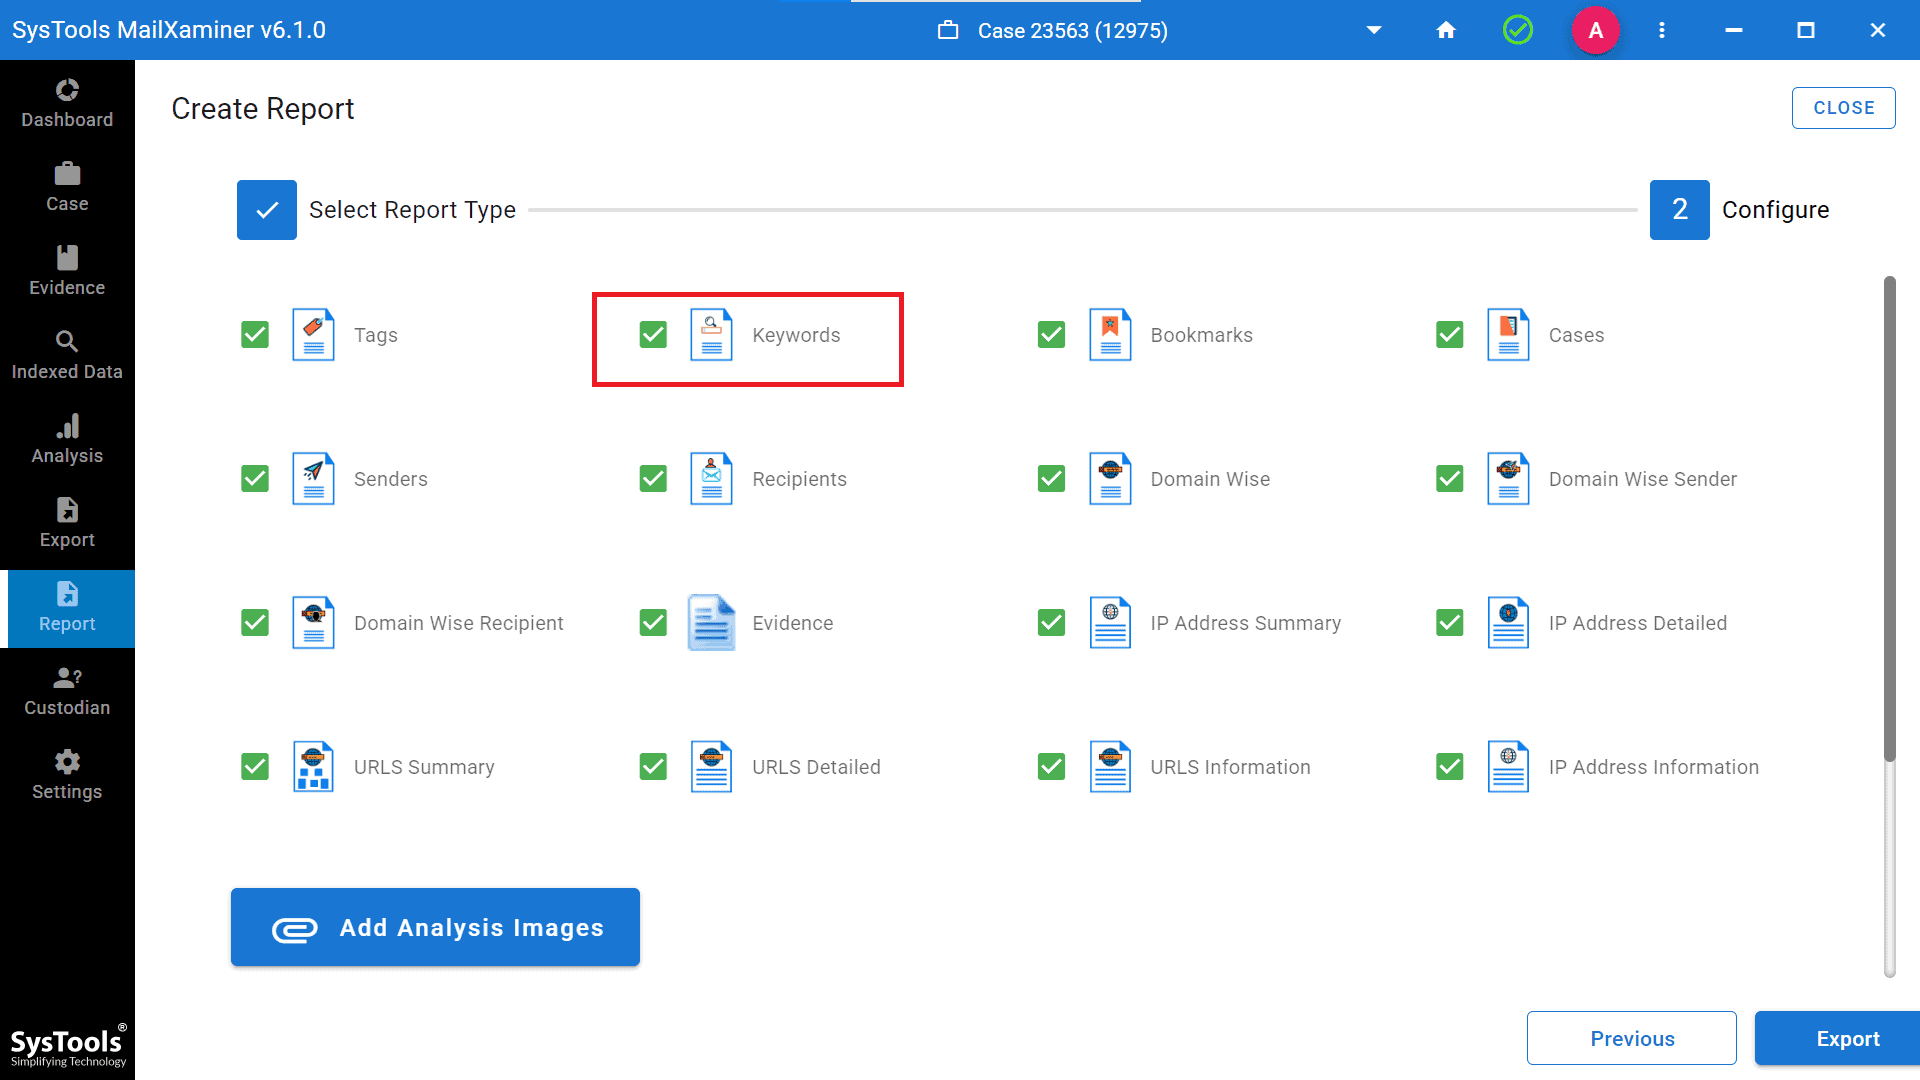This screenshot has width=1920, height=1080.
Task: Uncheck the URLS Information checkbox
Action: [1051, 766]
